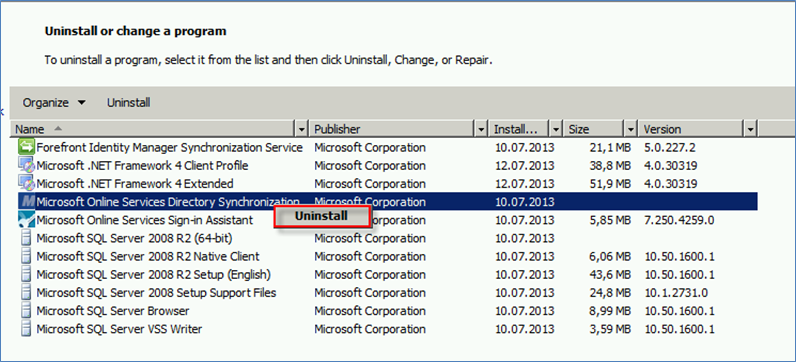
Task: Select Forefront Identity Manager Synchronization Service row
Action: click(388, 147)
